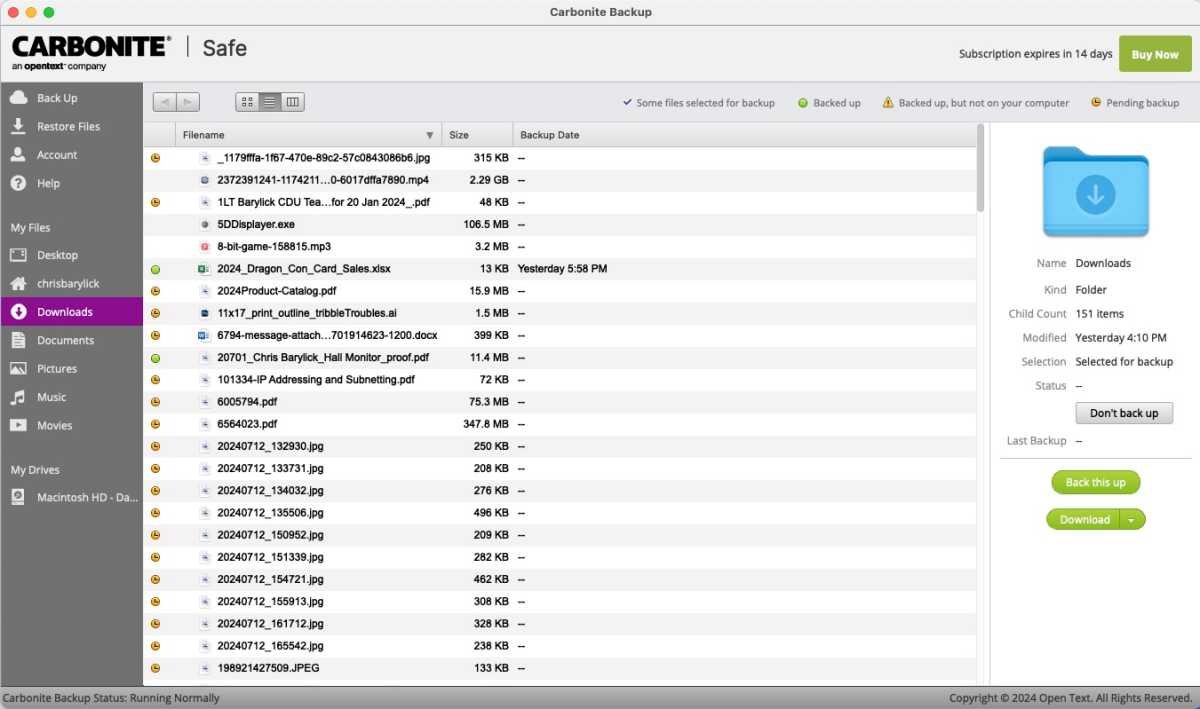Click the 2.29 GB size cell
The width and height of the screenshot is (1200, 709).
click(489, 180)
